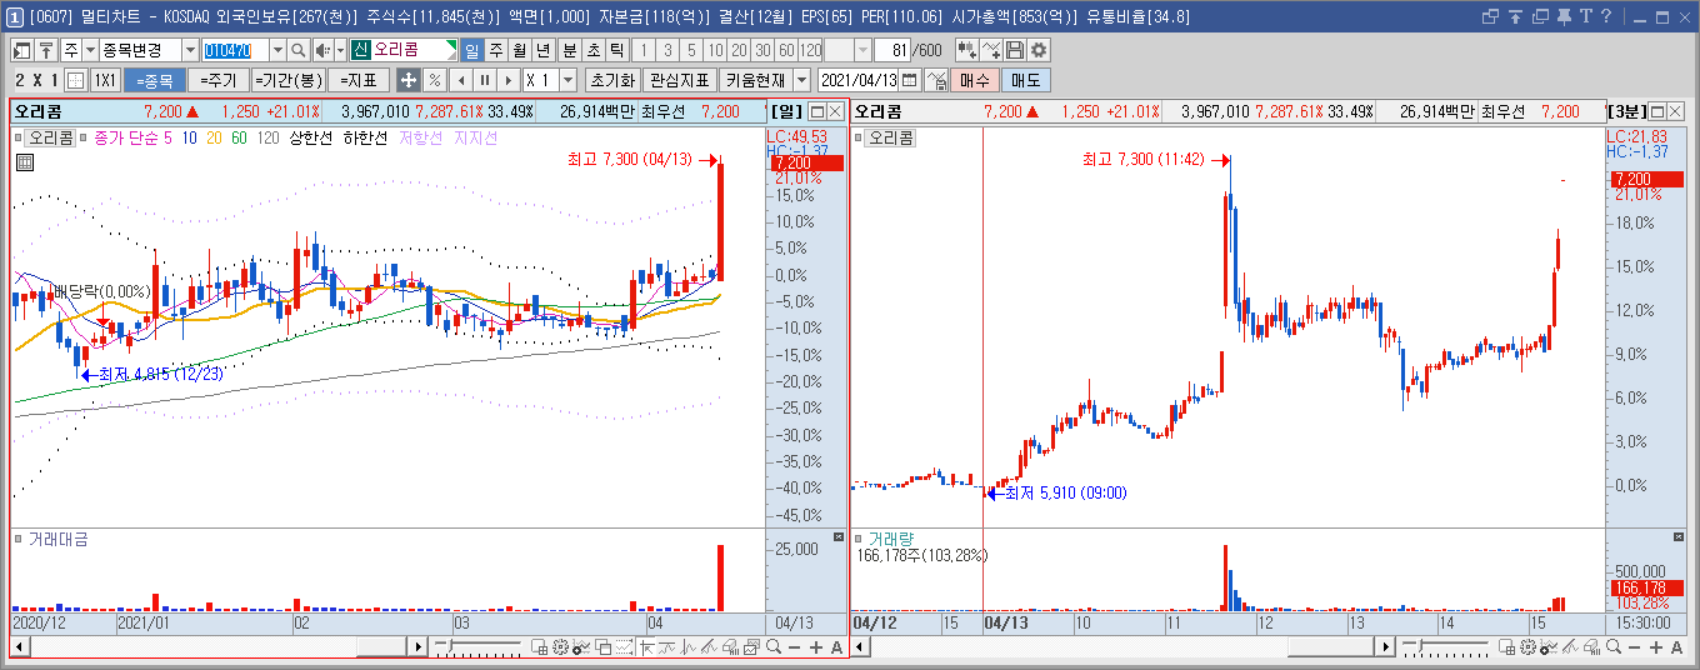Zoom in left chart with plus icon

point(816,648)
